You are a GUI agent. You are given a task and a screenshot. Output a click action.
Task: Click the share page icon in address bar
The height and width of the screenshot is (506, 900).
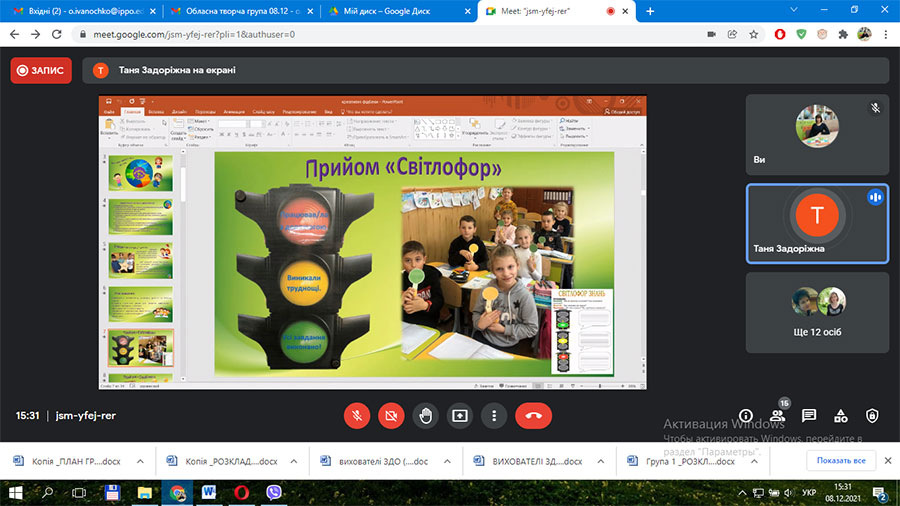732,34
